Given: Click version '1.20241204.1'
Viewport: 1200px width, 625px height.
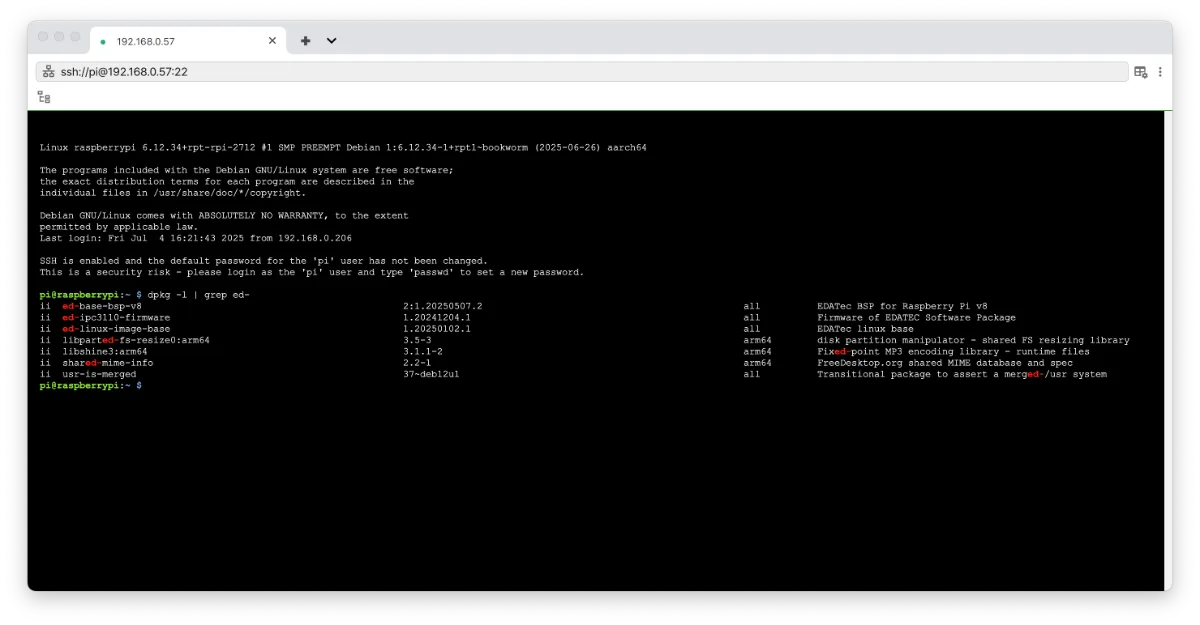Looking at the screenshot, I should (x=437, y=317).
